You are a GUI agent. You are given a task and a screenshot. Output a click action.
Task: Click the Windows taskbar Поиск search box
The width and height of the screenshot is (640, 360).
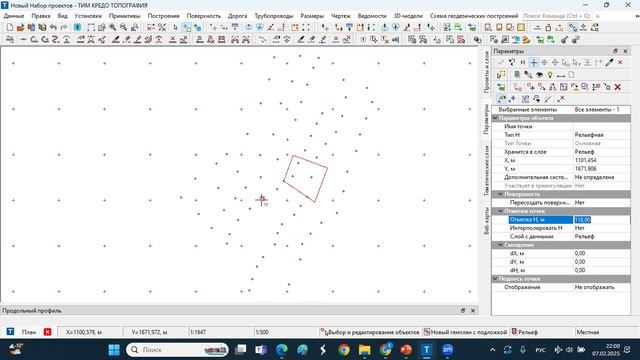coord(177,350)
